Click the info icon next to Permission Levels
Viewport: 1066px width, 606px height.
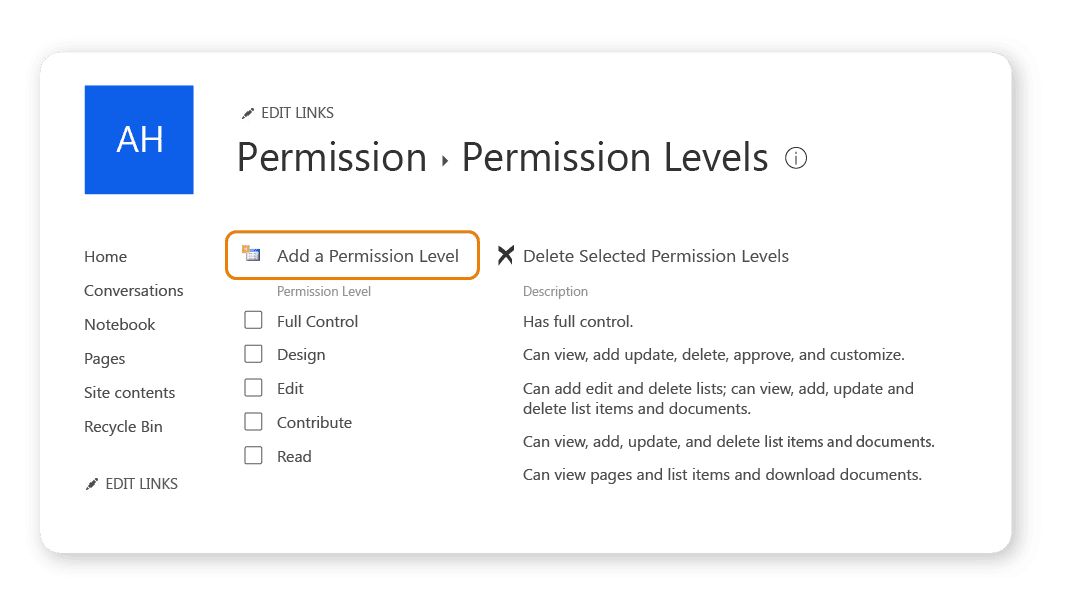pyautogui.click(x=795, y=158)
